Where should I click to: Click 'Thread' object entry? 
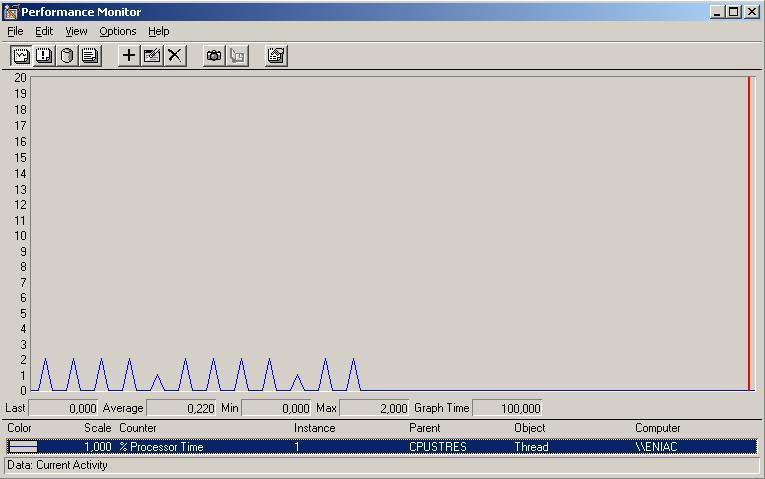point(531,447)
